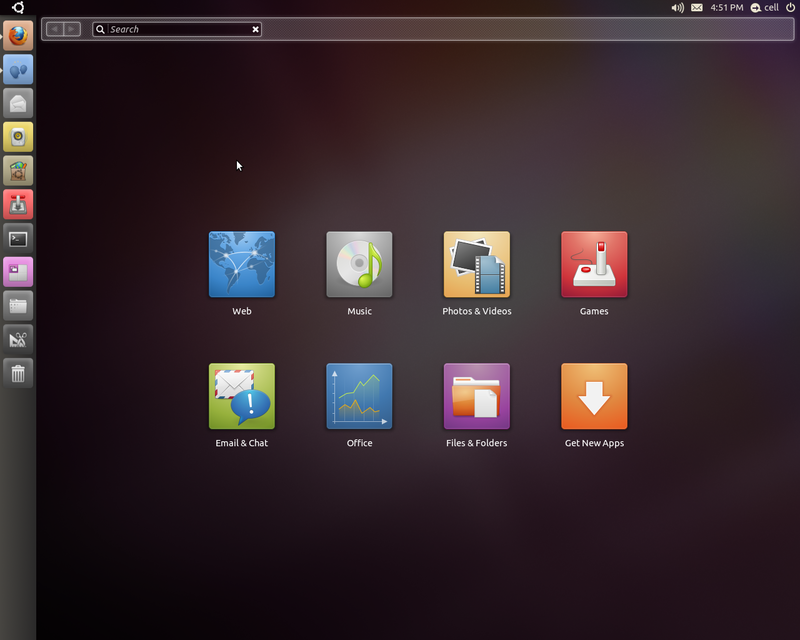
Task: Open the gray file manager launcher icon
Action: 18,305
